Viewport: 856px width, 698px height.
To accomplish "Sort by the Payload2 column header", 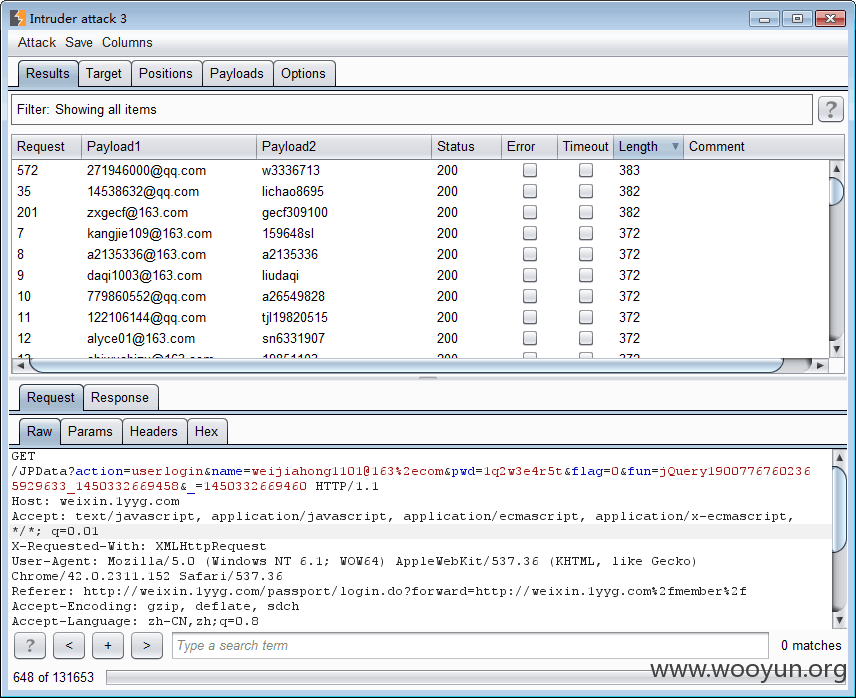I will coord(343,147).
